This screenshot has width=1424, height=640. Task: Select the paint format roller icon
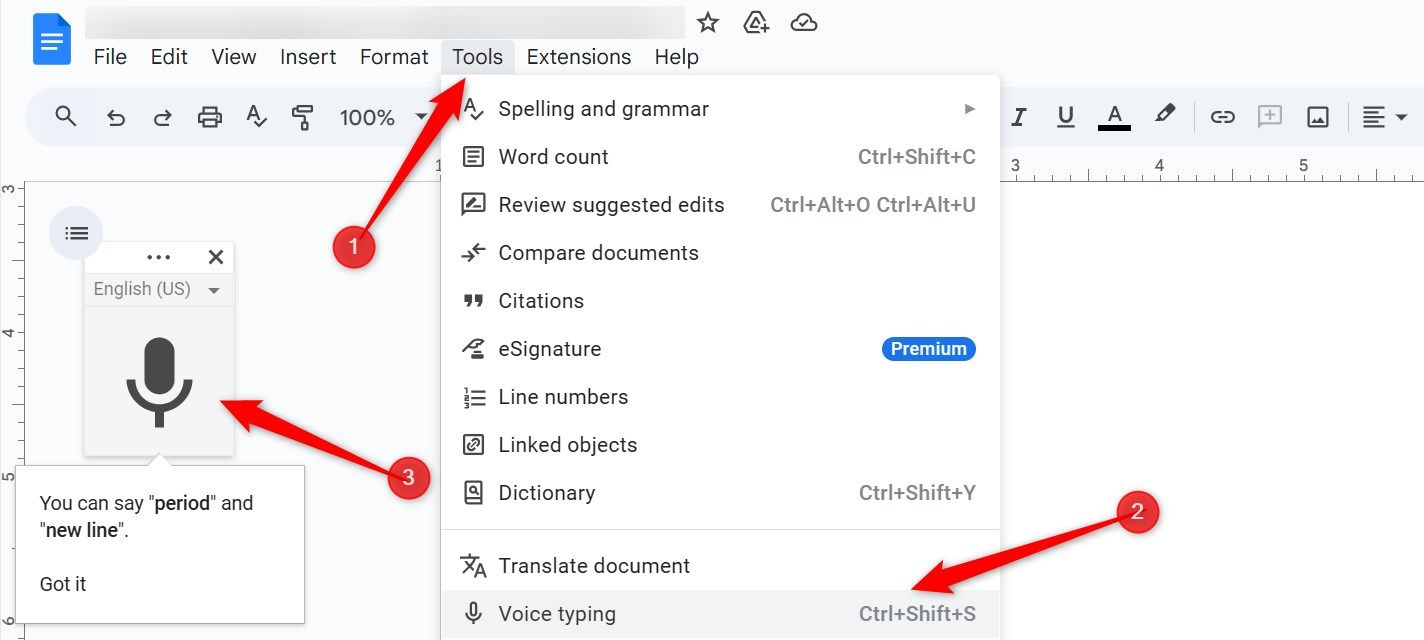coord(302,118)
